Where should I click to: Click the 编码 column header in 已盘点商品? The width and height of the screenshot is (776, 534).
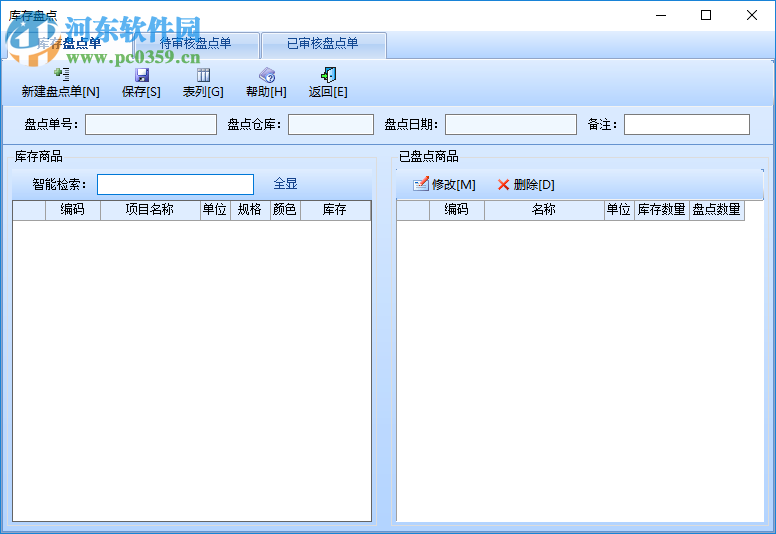456,210
